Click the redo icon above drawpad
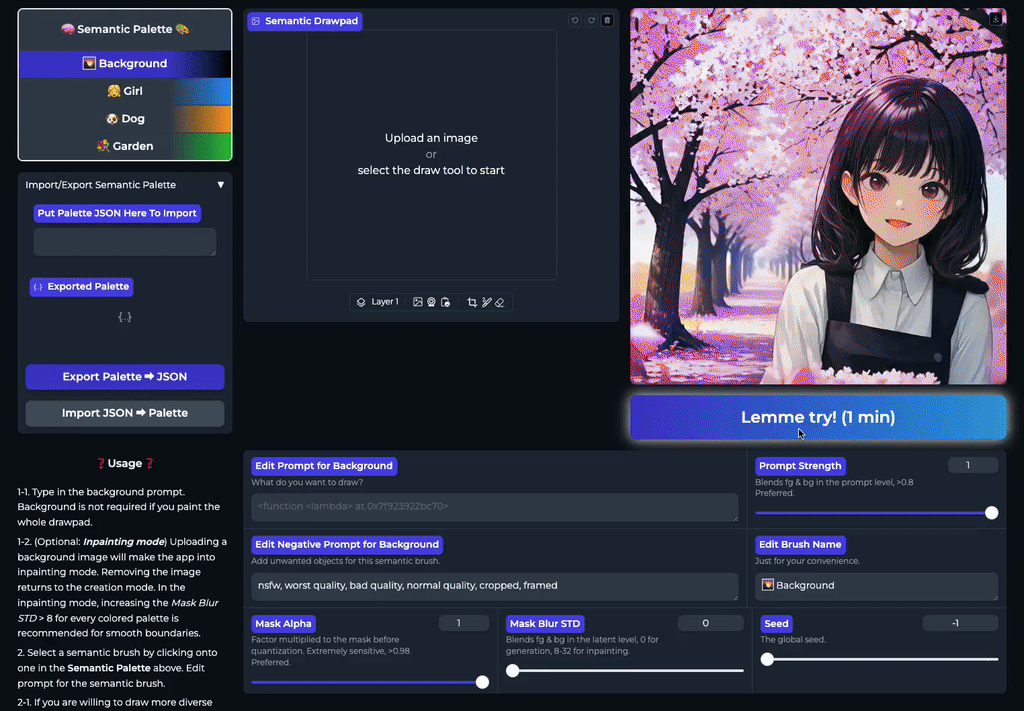Screen dimensions: 1024x711 pyautogui.click(x=591, y=20)
